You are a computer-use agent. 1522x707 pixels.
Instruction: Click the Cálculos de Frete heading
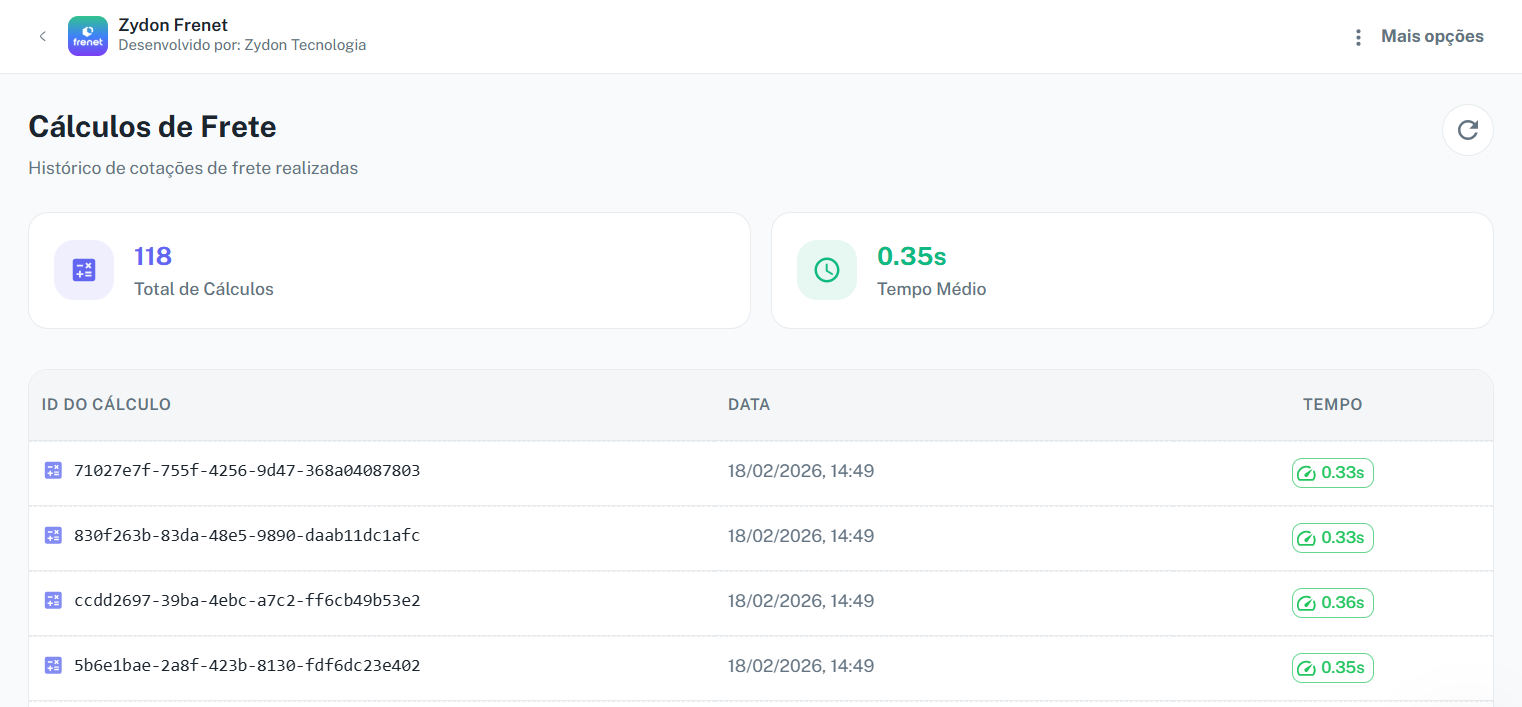coord(152,127)
